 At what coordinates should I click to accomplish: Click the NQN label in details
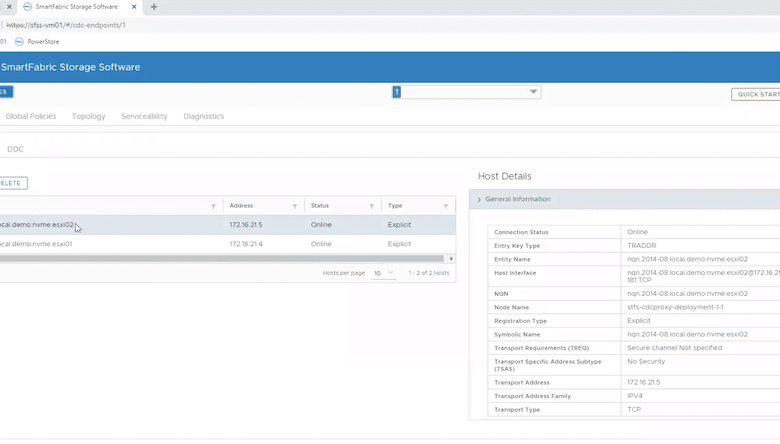point(501,294)
